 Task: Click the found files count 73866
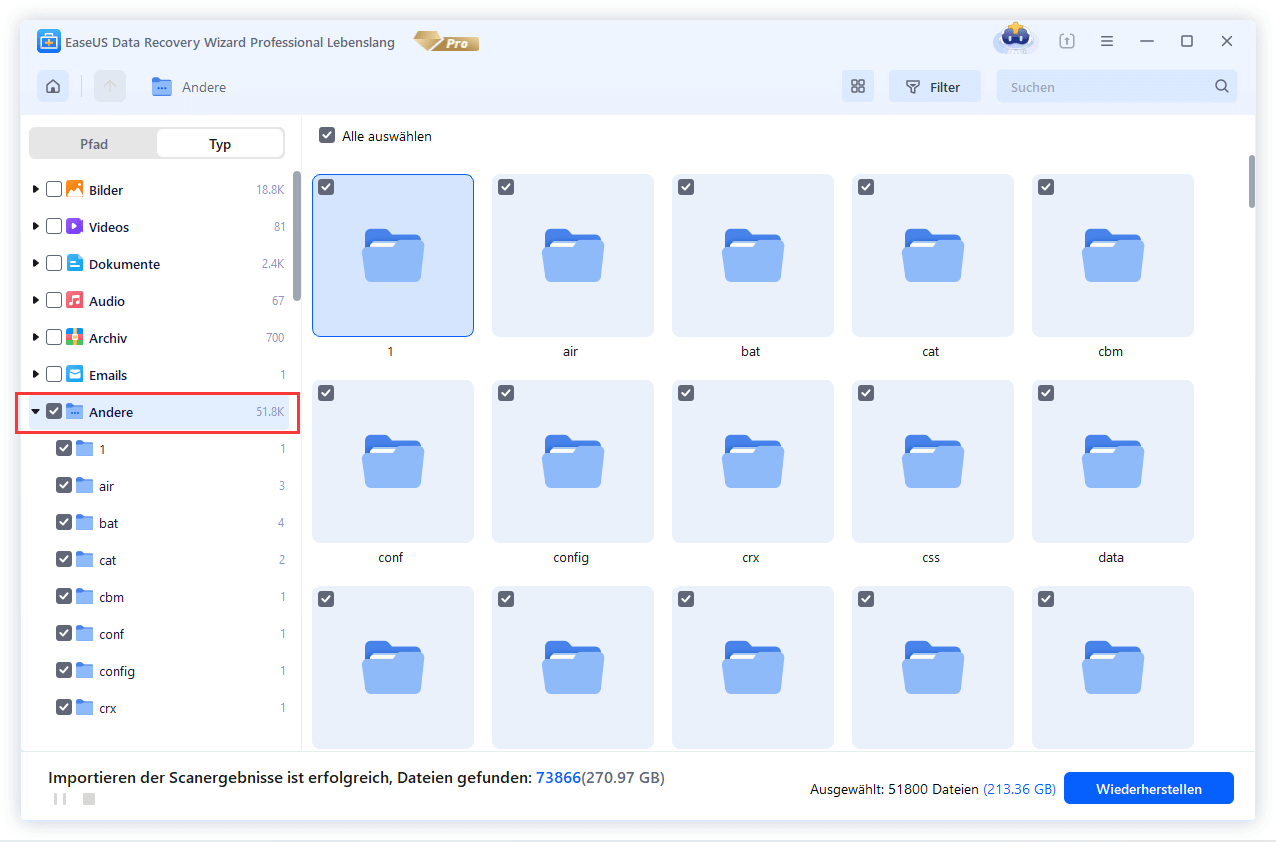click(558, 777)
